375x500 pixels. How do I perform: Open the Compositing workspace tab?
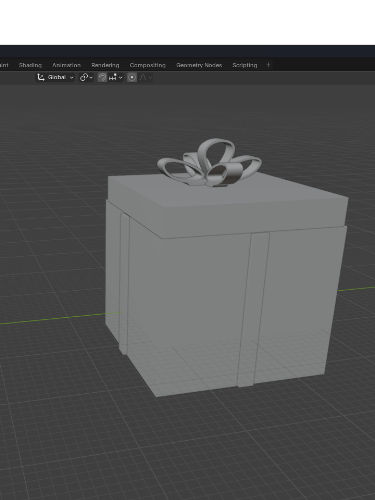coord(148,65)
